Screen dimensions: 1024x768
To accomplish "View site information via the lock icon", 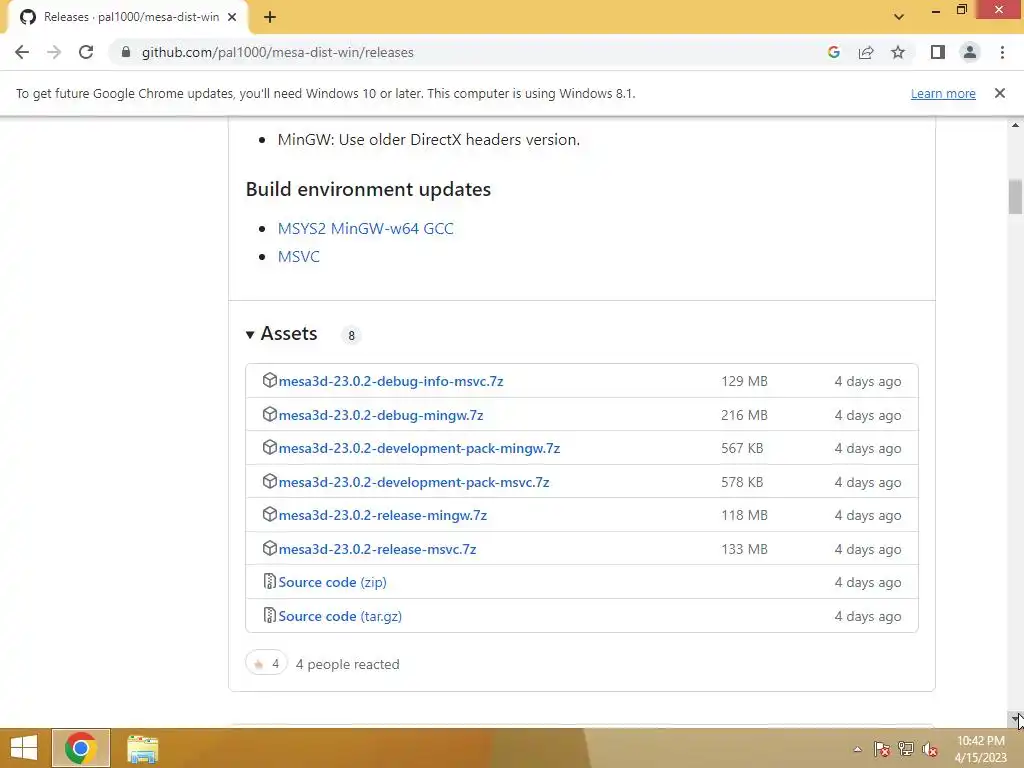I will click(x=126, y=52).
